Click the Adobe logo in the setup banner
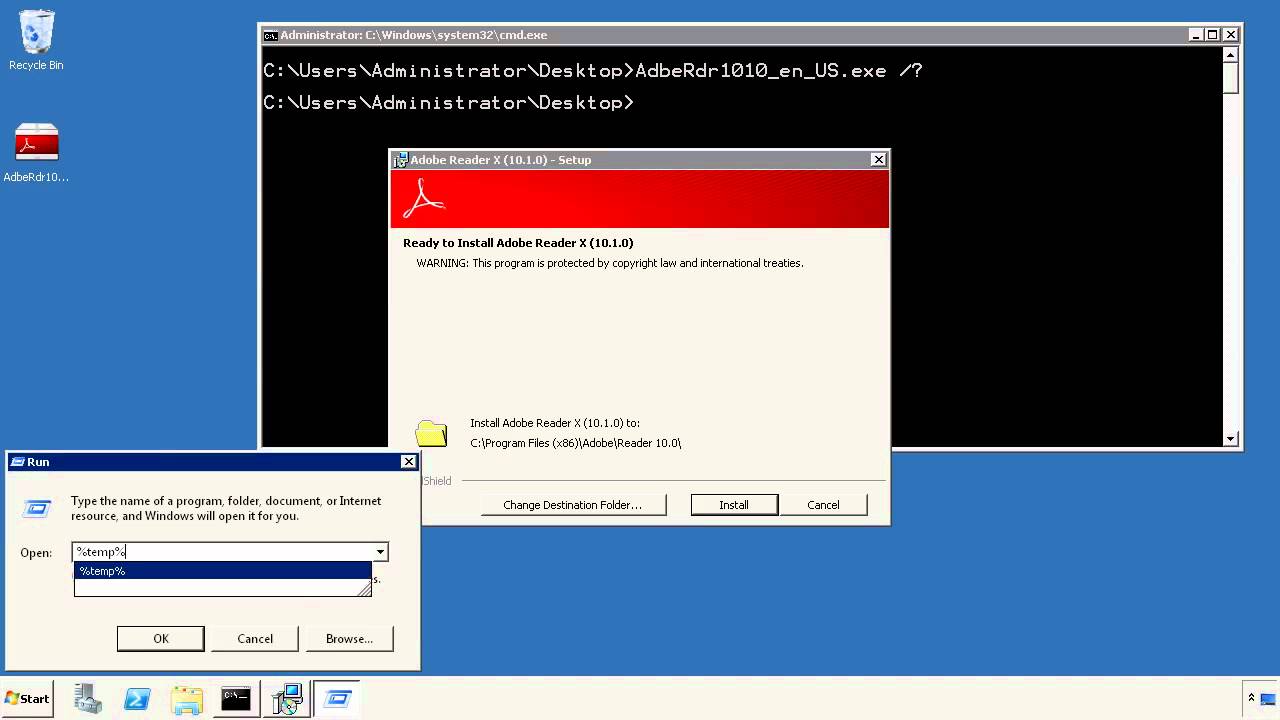This screenshot has width=1280, height=720. pos(423,198)
